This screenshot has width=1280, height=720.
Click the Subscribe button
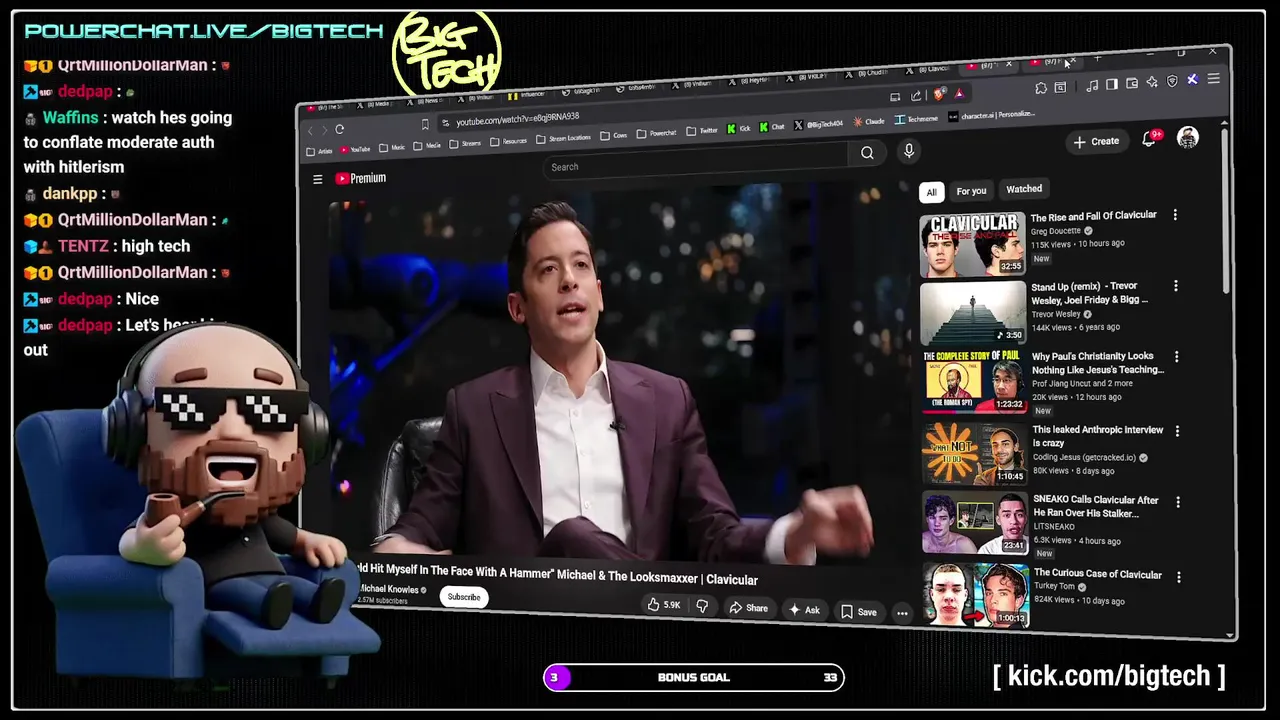(463, 597)
